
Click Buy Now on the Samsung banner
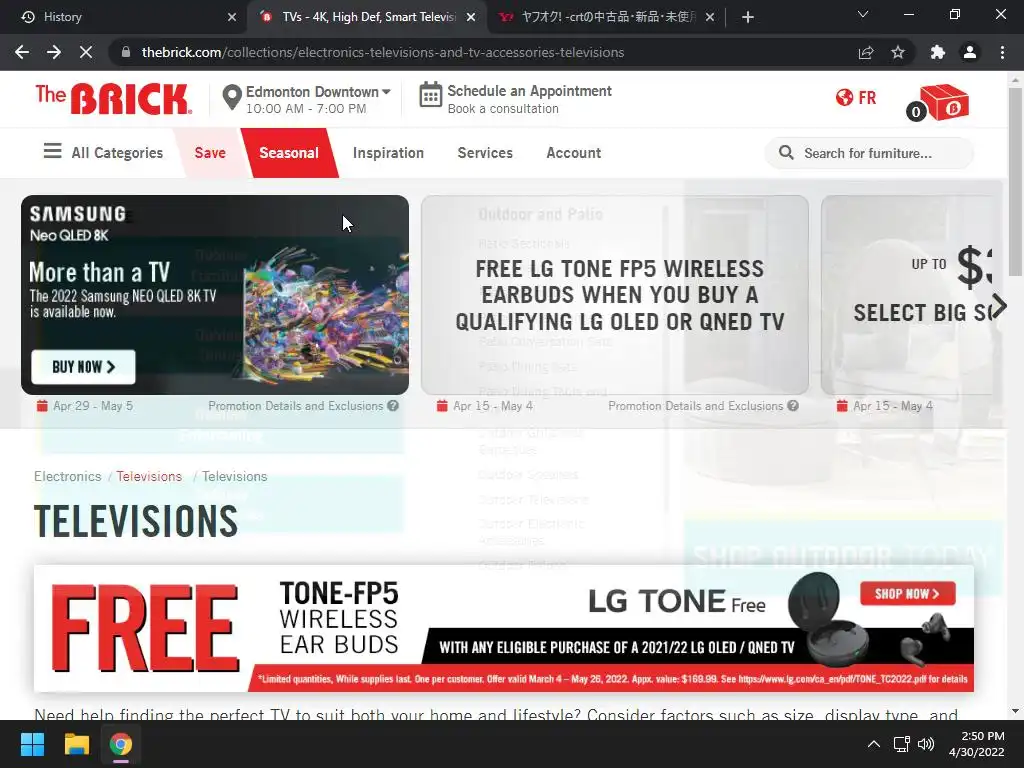84,367
